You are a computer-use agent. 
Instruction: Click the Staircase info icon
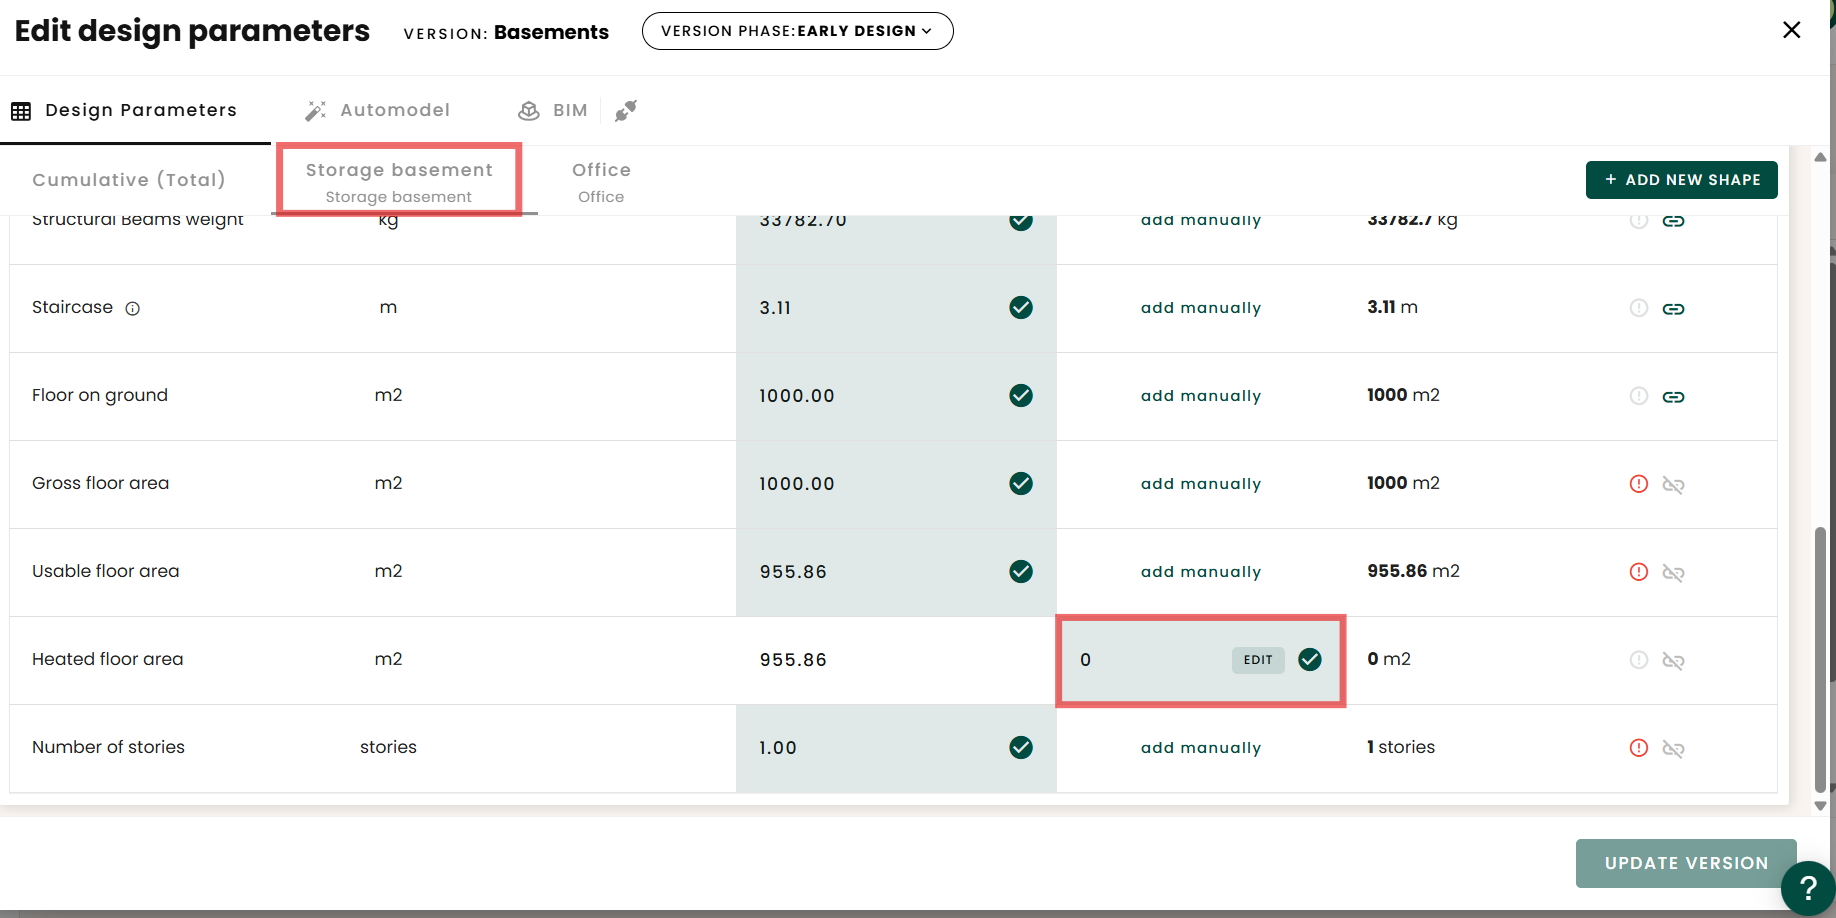coord(132,309)
